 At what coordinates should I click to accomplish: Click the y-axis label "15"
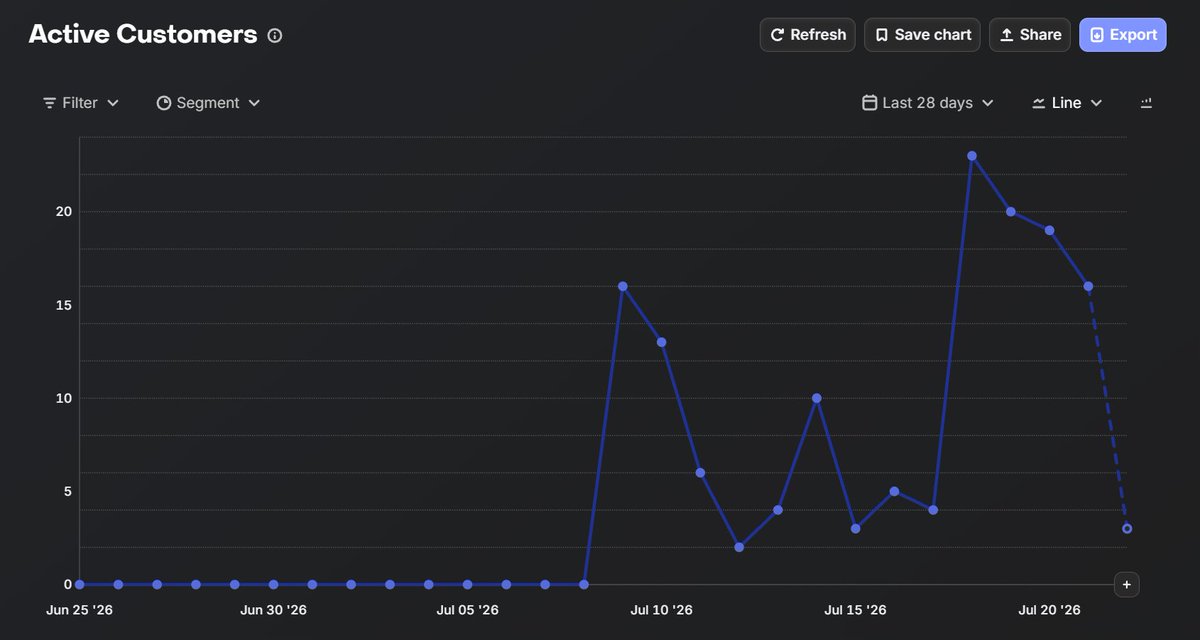click(64, 305)
